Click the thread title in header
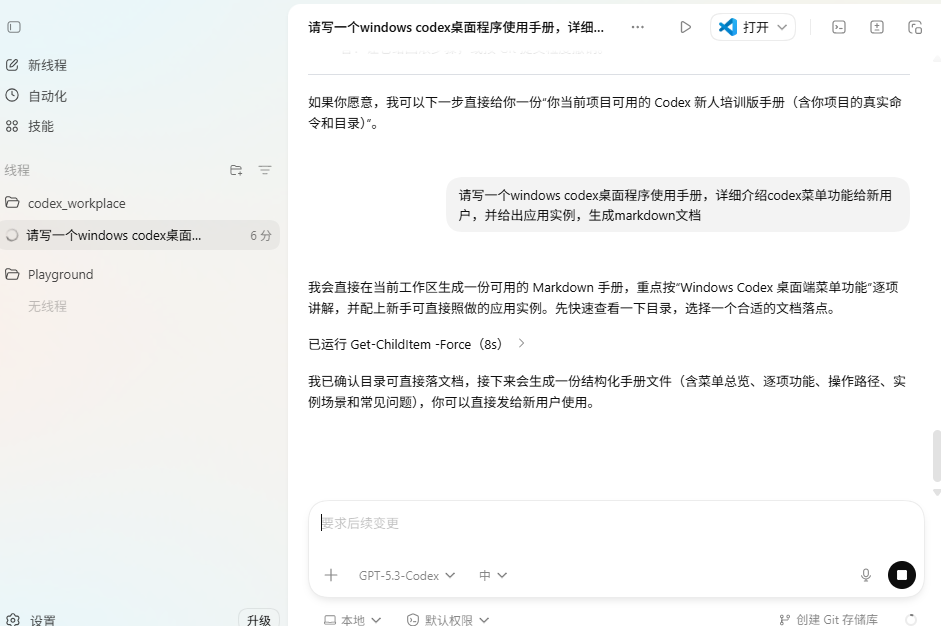The height and width of the screenshot is (626, 941). tap(456, 27)
